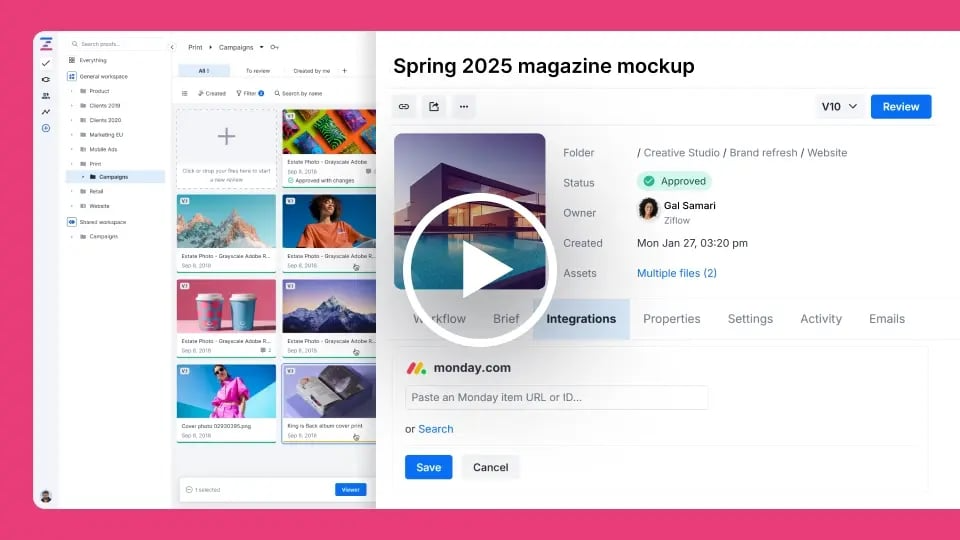960x540 pixels.
Task: Click the circled plus icon in sidebar
Action: pos(45,128)
